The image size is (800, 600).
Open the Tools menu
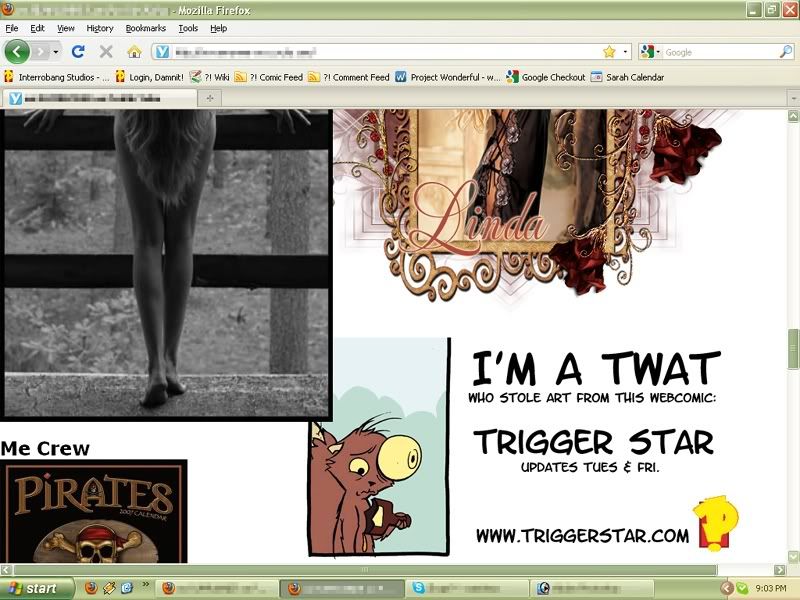point(188,28)
